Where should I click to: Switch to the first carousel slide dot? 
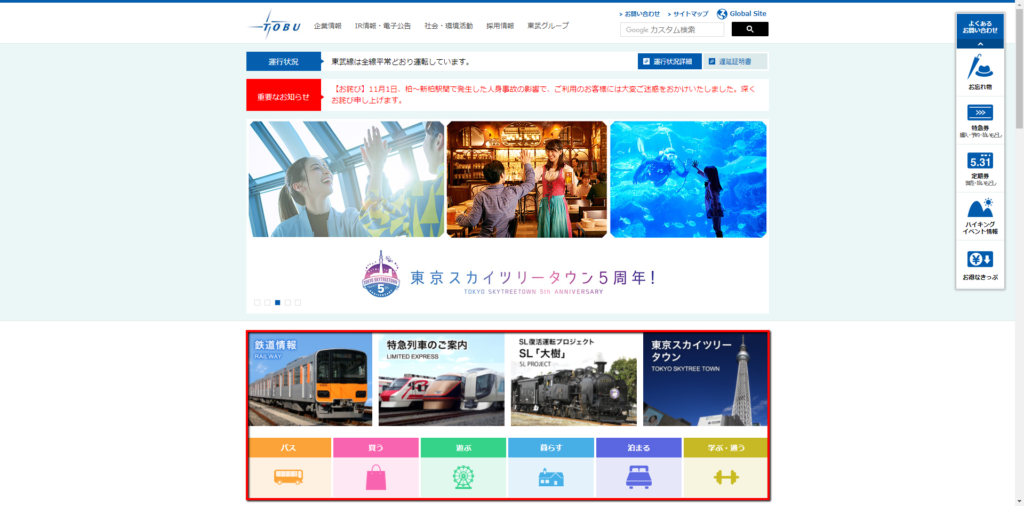(257, 302)
